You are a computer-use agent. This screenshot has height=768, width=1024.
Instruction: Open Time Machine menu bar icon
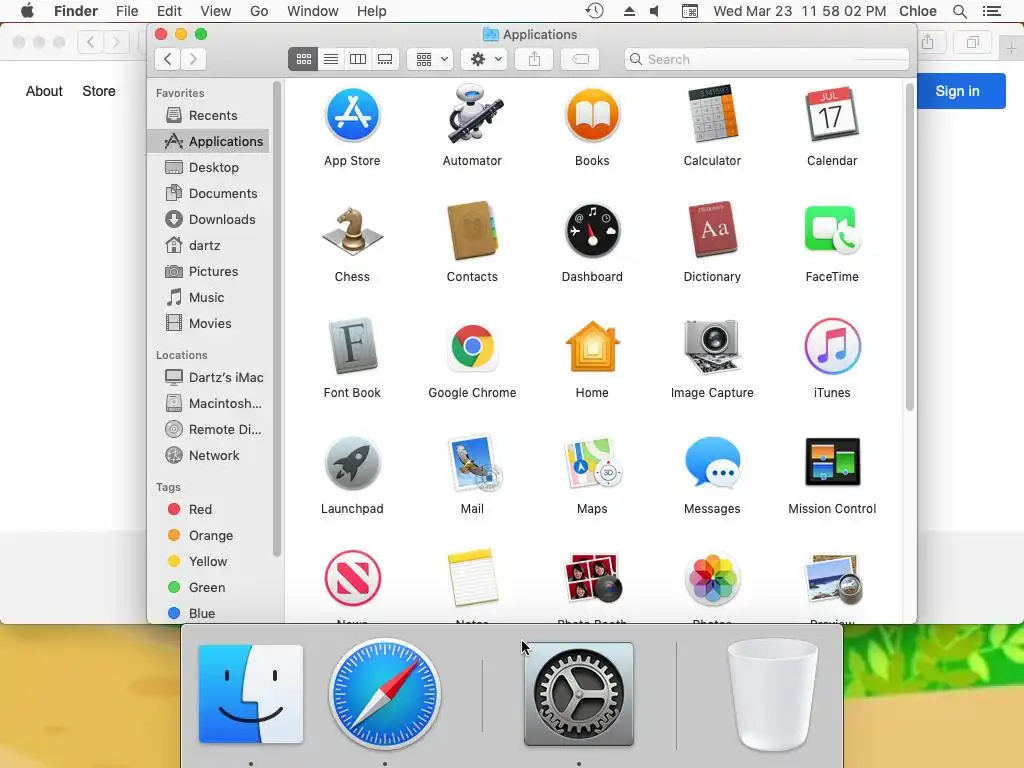594,11
